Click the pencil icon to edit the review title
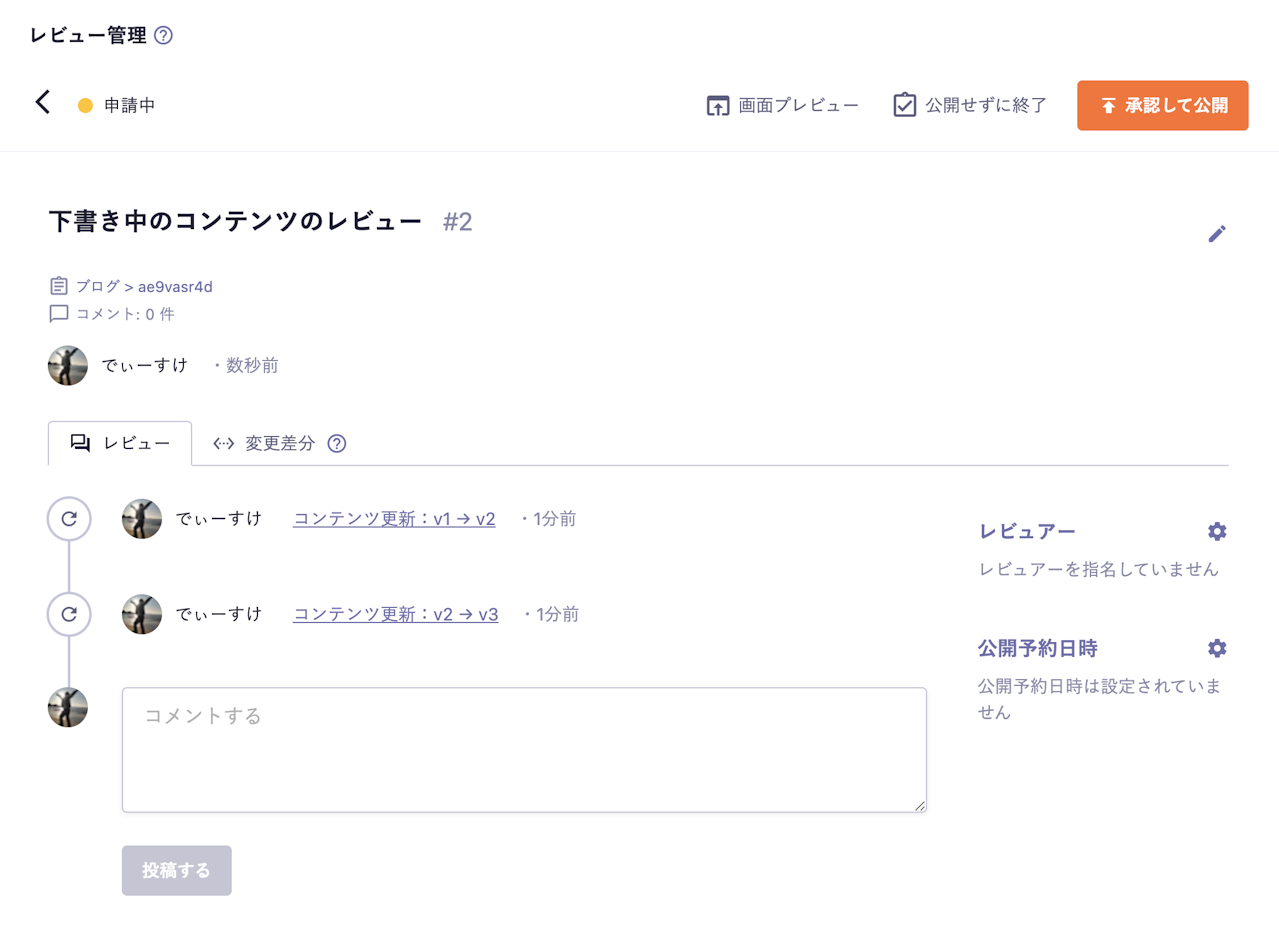Viewport: 1279px width, 951px height. [x=1217, y=234]
